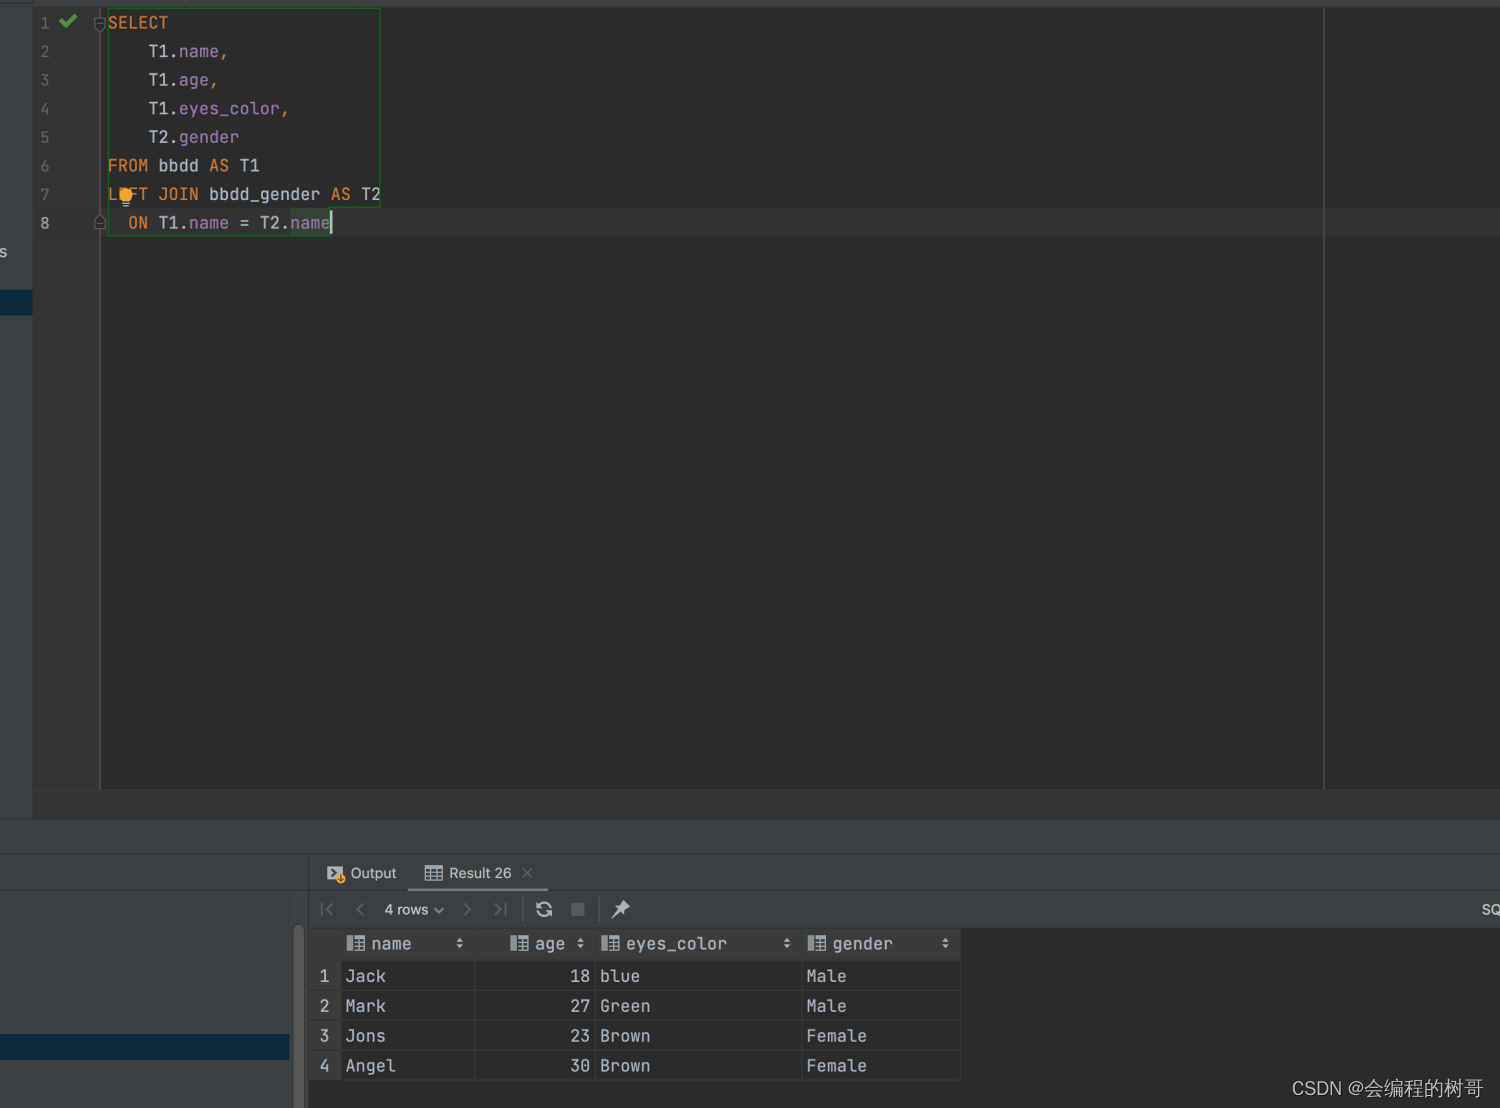Select the Result 26 tab

468,873
